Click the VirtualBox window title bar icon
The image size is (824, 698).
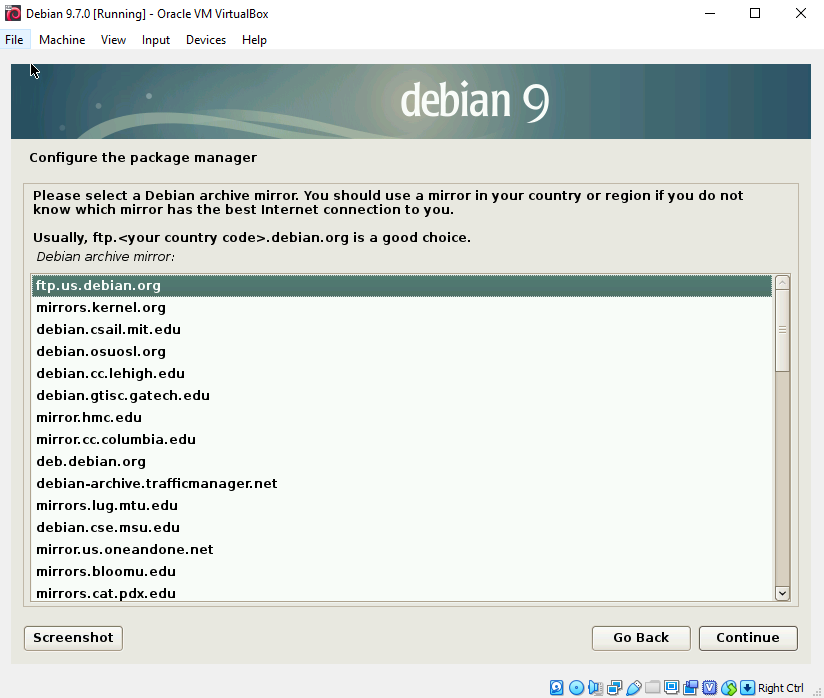tap(13, 13)
